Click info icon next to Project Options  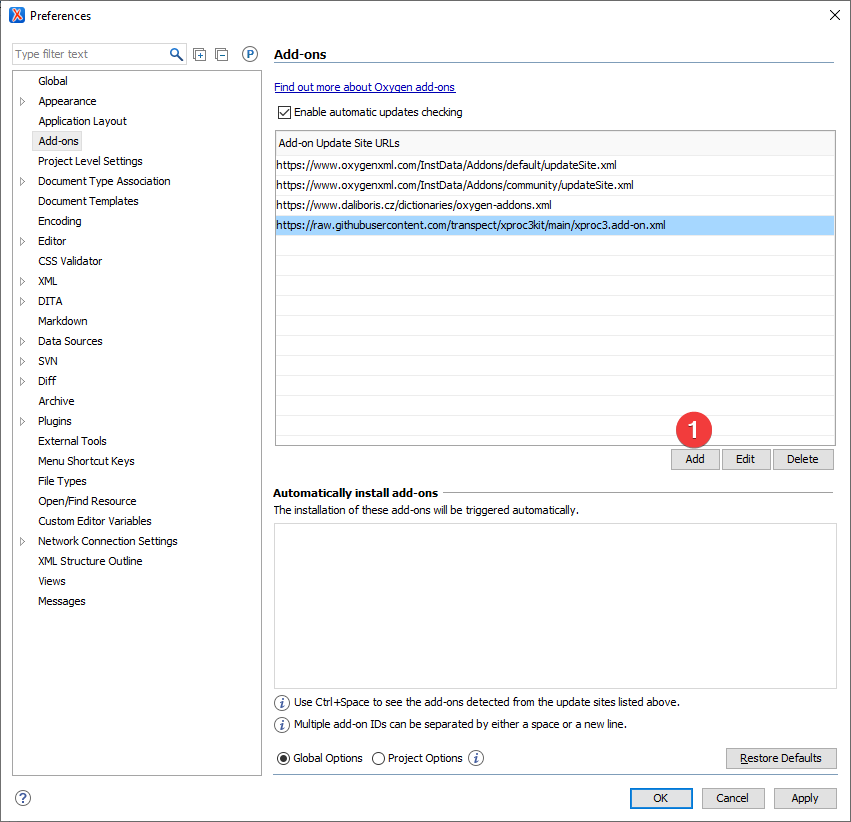[476, 758]
